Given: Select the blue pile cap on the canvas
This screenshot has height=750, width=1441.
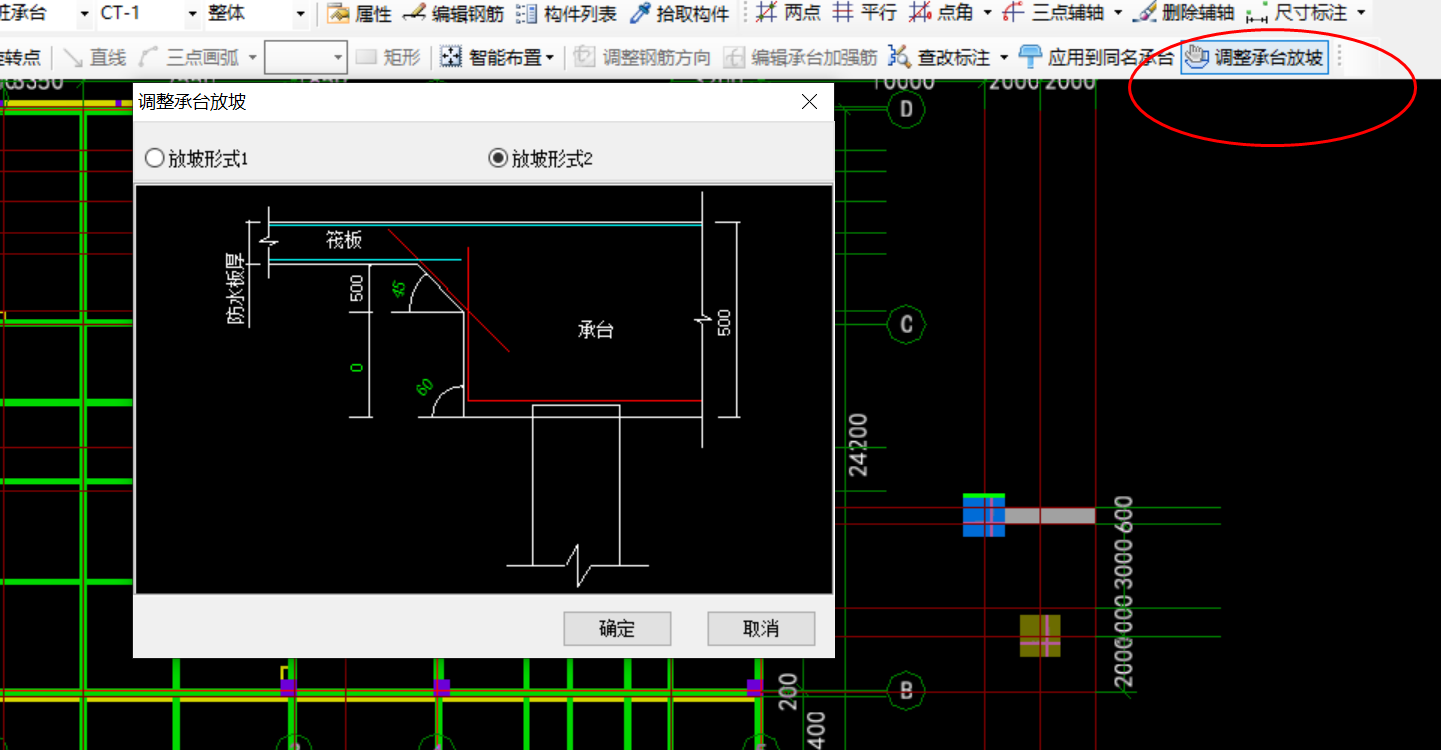Looking at the screenshot, I should 984,515.
